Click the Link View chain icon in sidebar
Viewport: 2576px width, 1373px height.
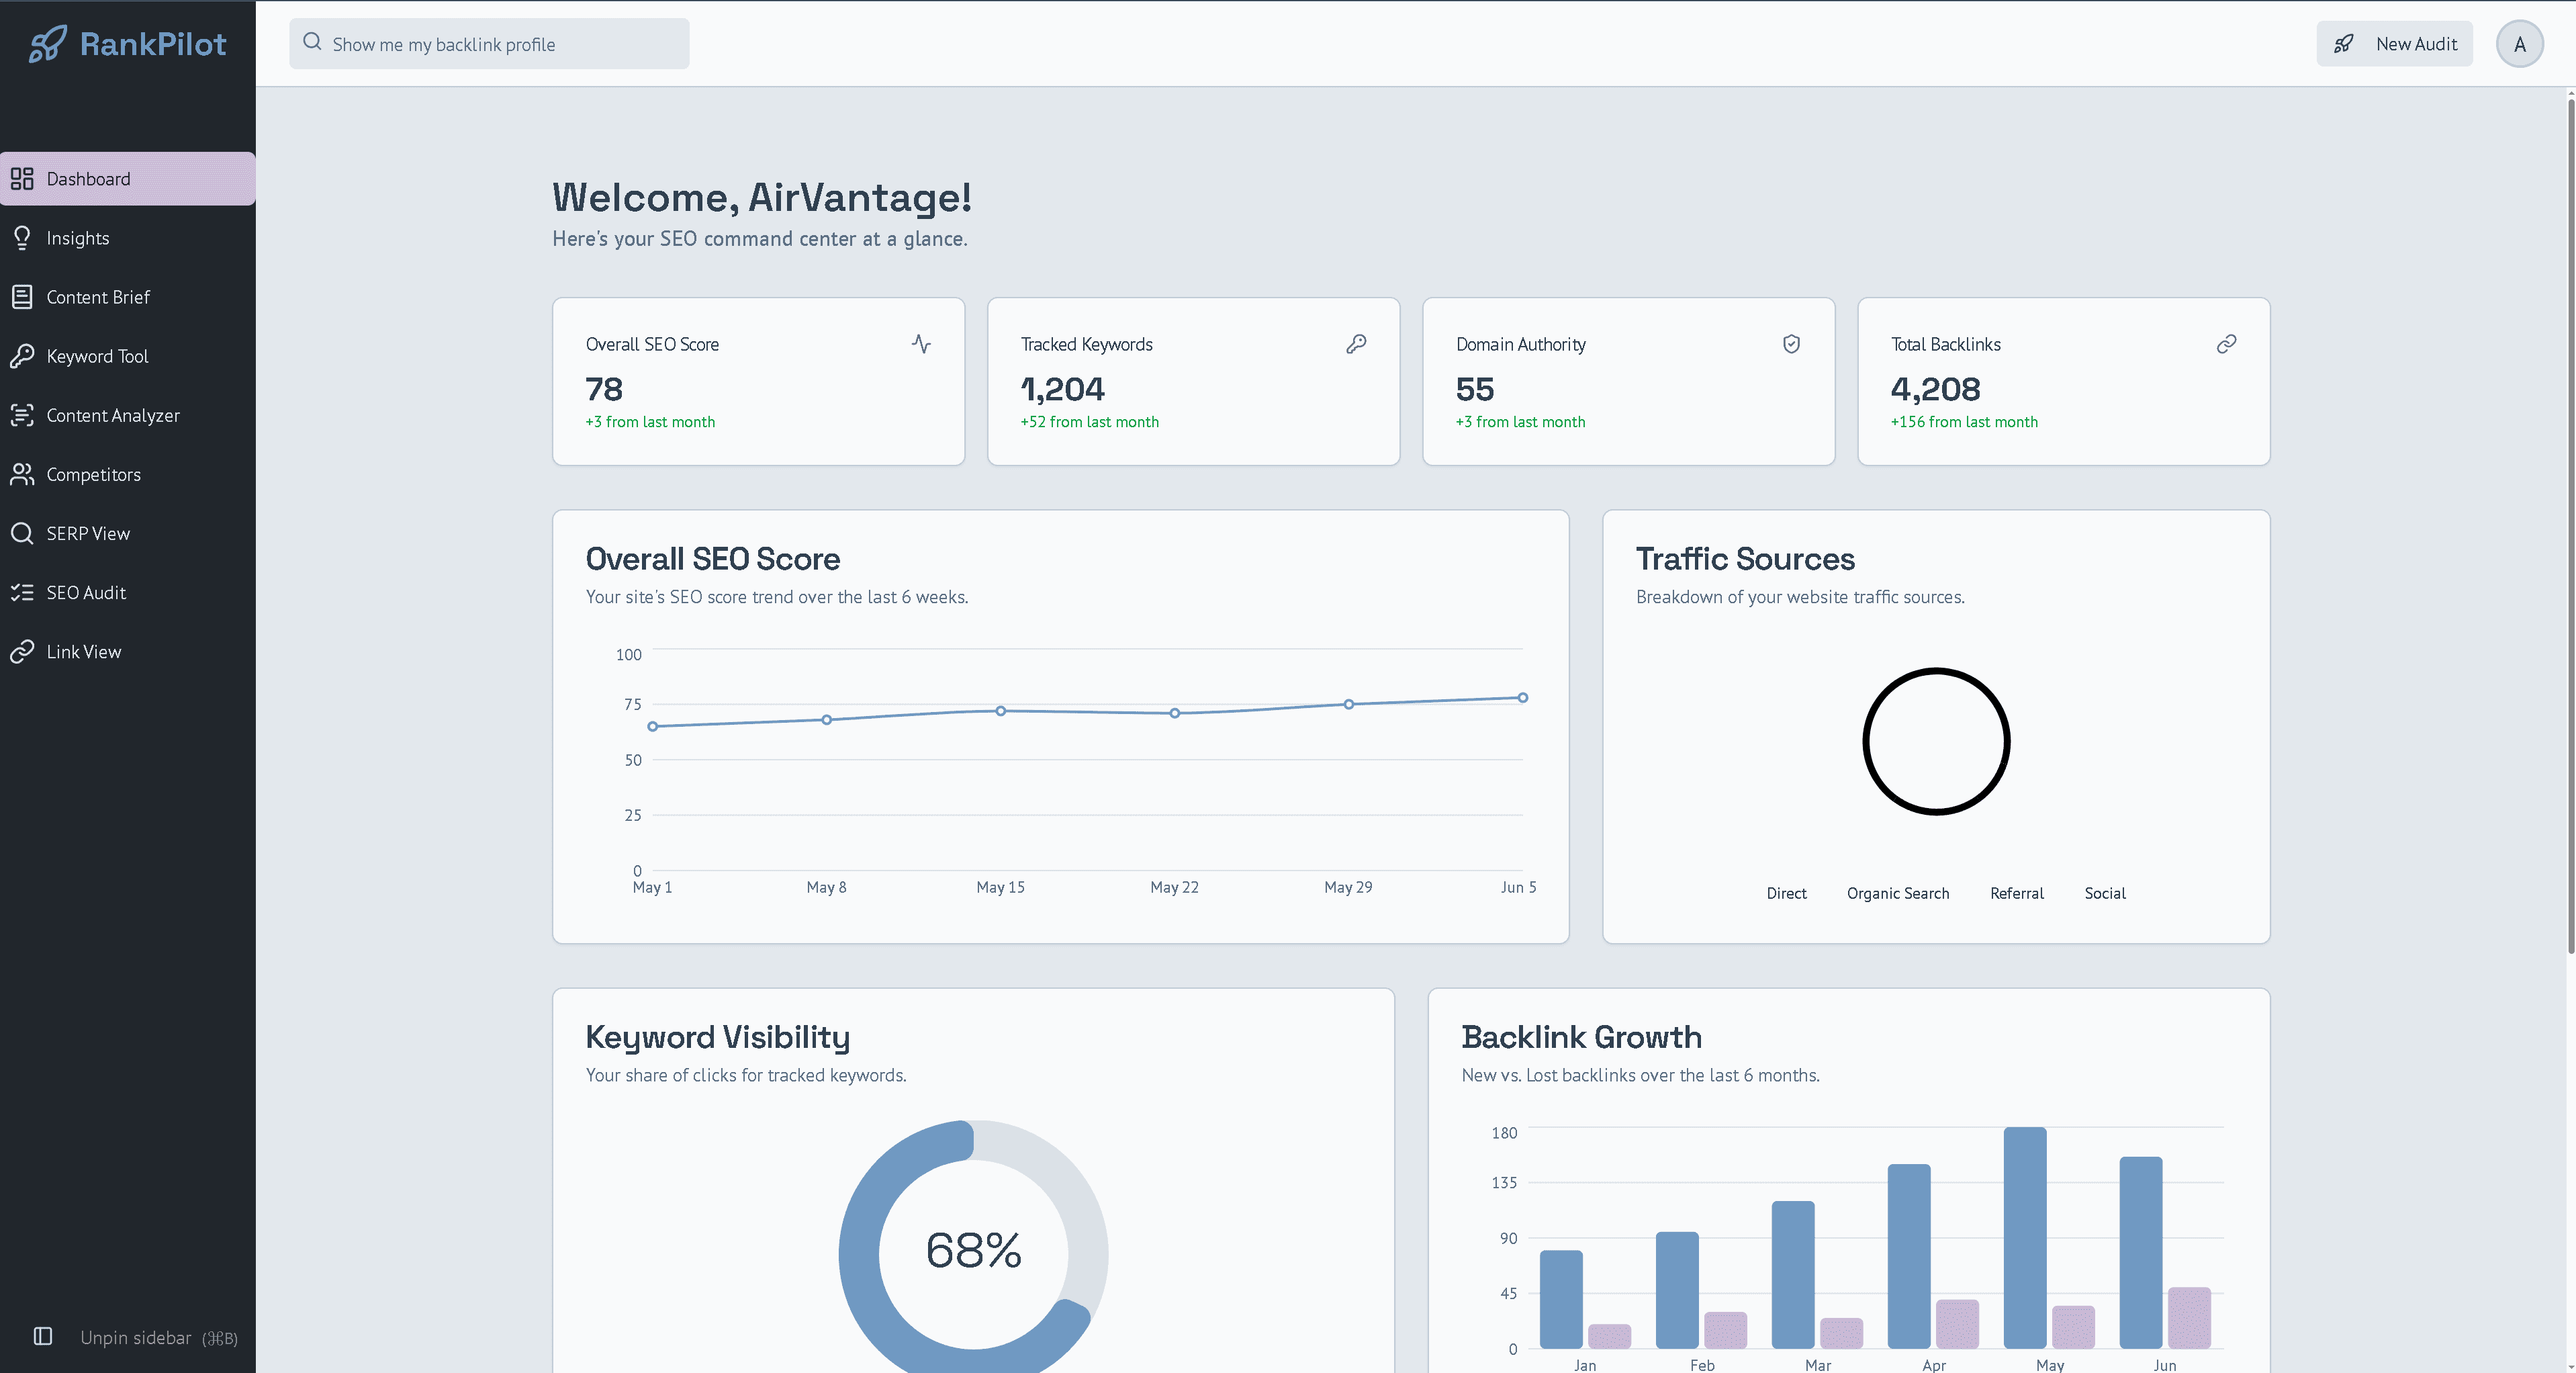[x=22, y=651]
